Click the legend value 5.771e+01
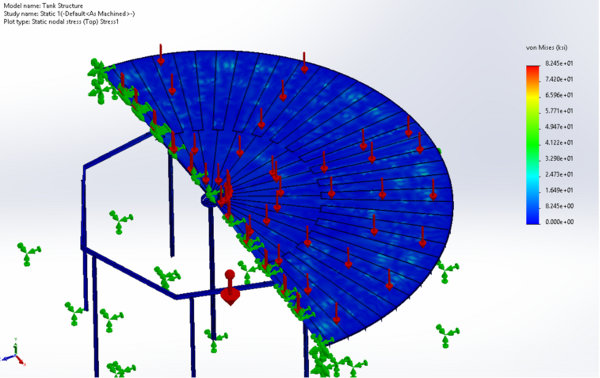This screenshot has width=600, height=378. tap(559, 111)
